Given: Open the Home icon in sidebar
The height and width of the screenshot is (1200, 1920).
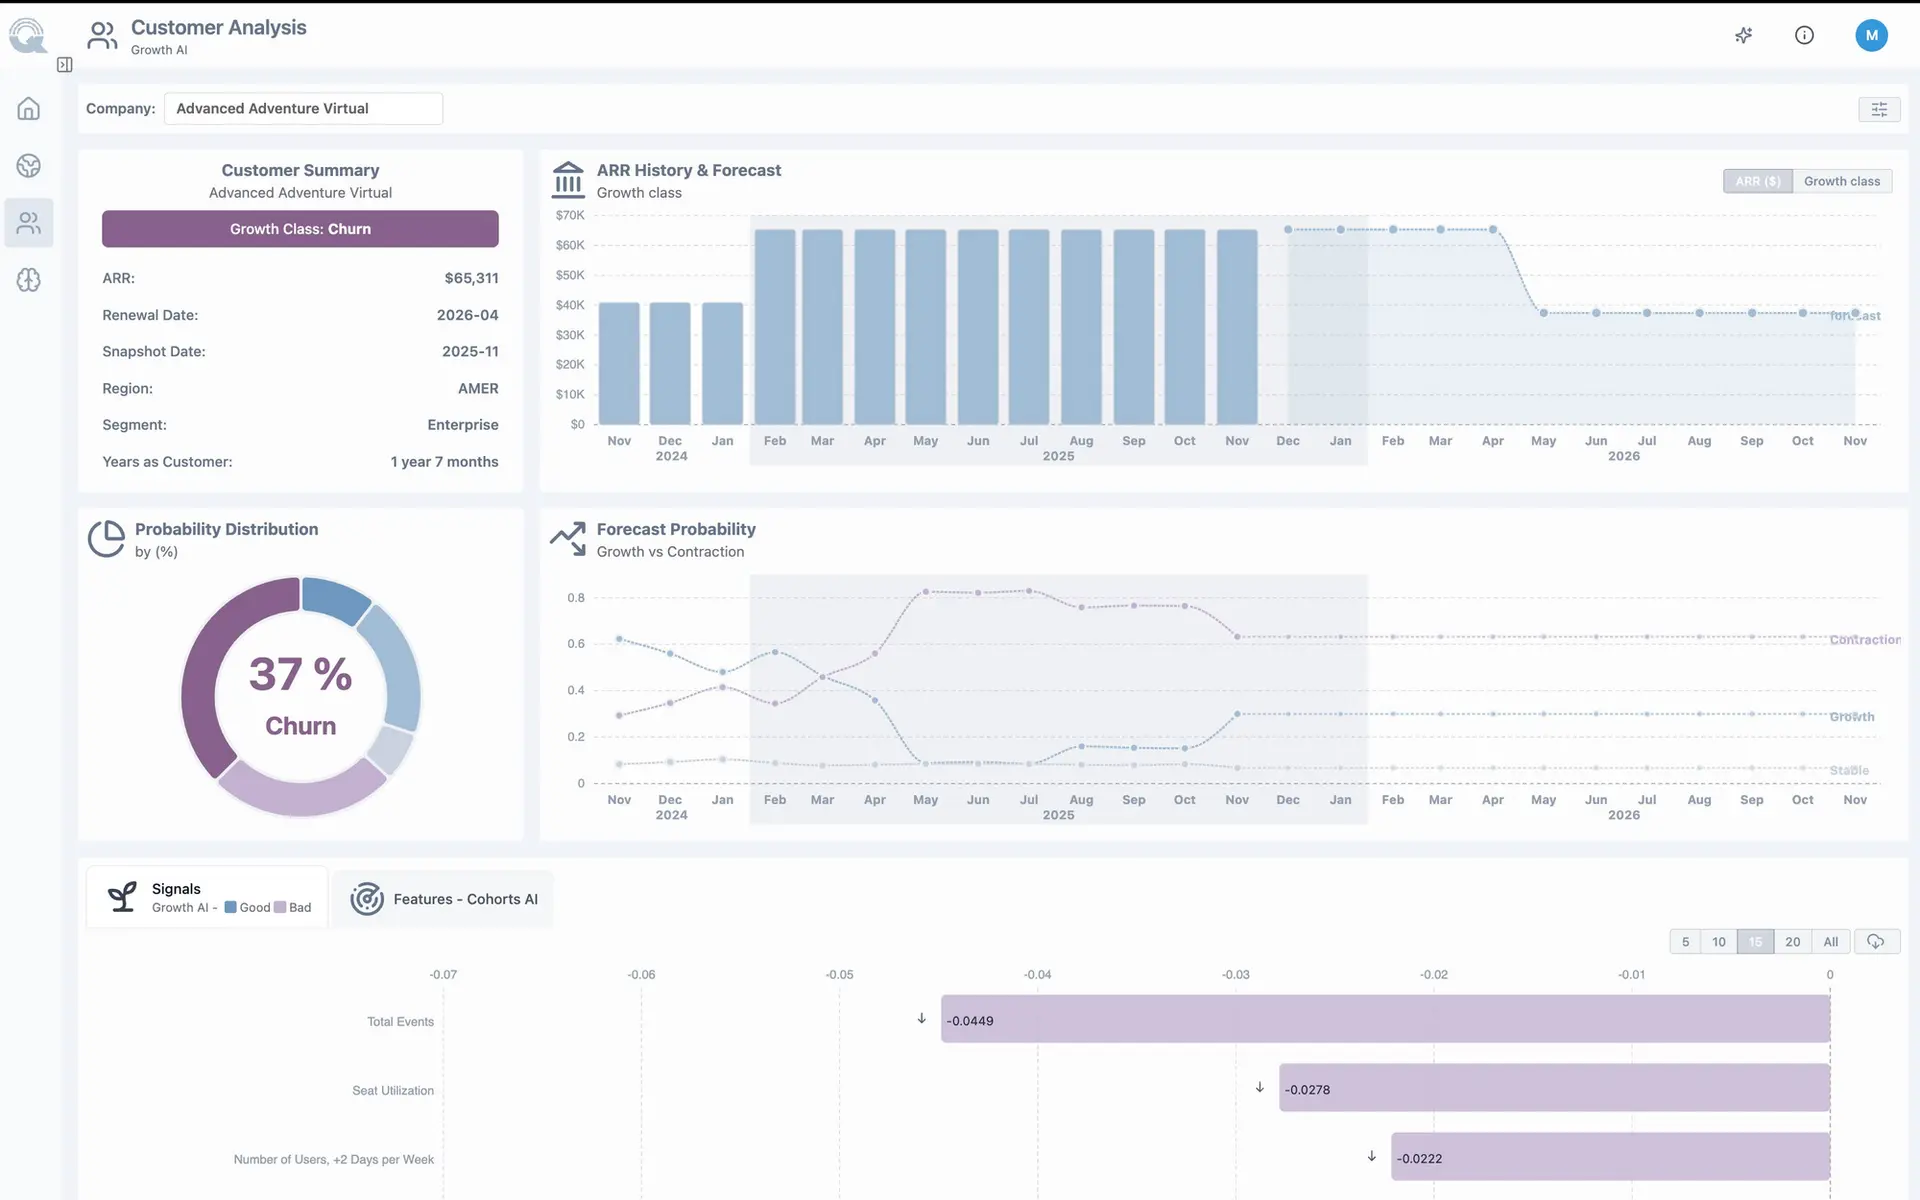Looking at the screenshot, I should [x=29, y=108].
